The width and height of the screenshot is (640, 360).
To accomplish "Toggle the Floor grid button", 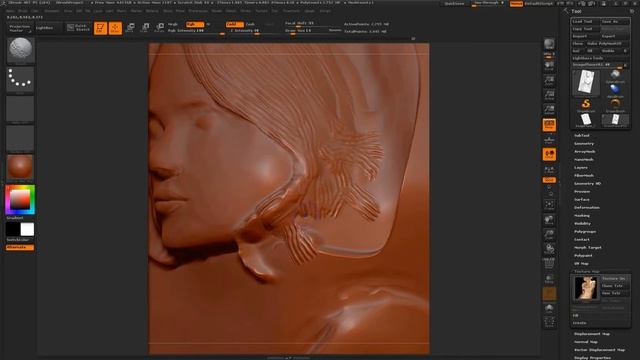I will point(549,139).
